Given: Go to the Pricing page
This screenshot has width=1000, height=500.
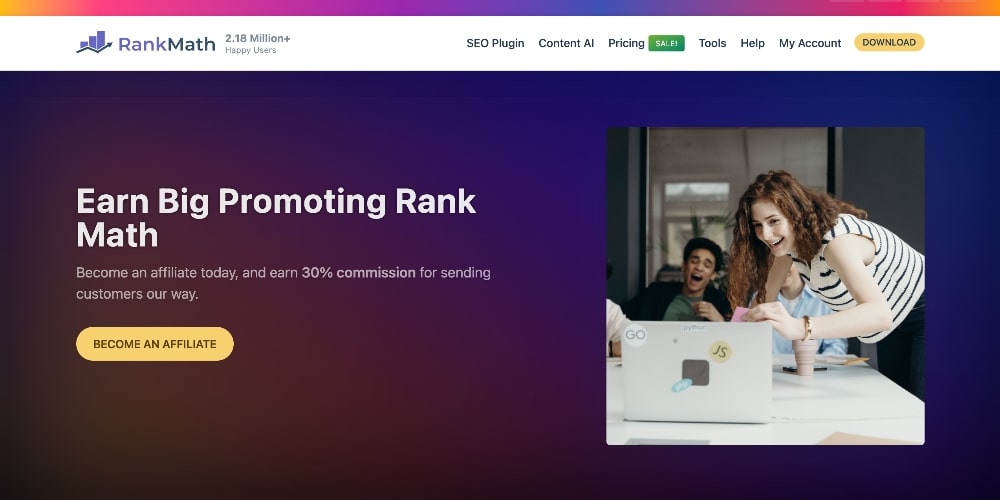Looking at the screenshot, I should point(626,43).
